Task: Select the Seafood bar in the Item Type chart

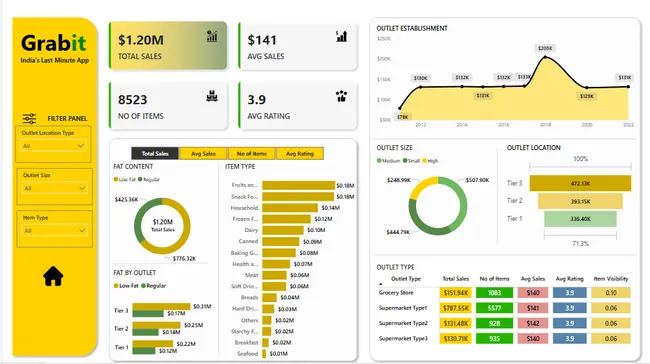Action: 264,354
